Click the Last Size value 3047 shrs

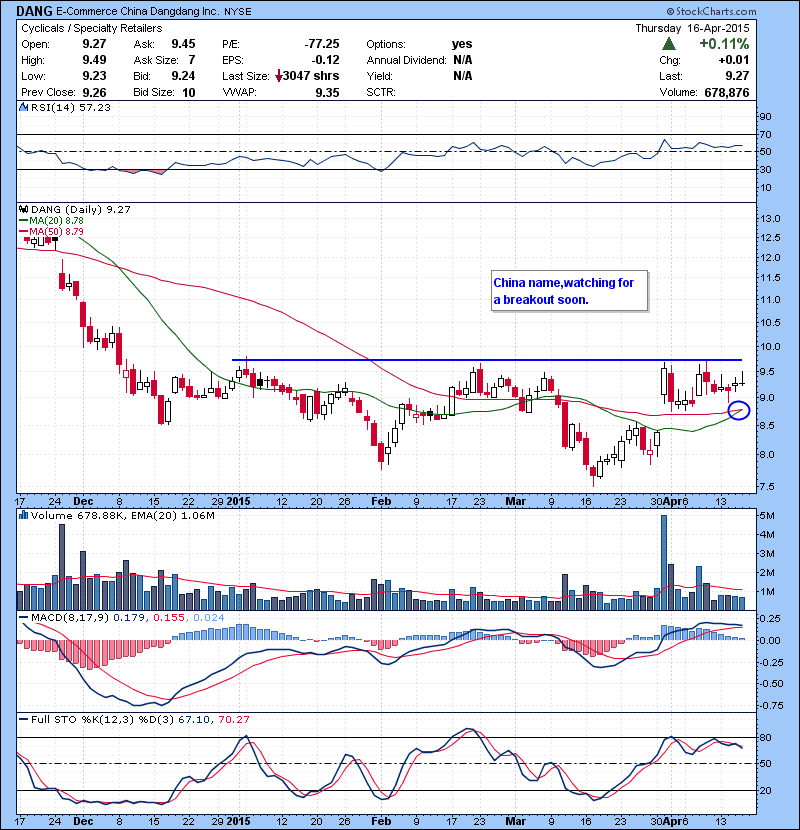point(311,76)
